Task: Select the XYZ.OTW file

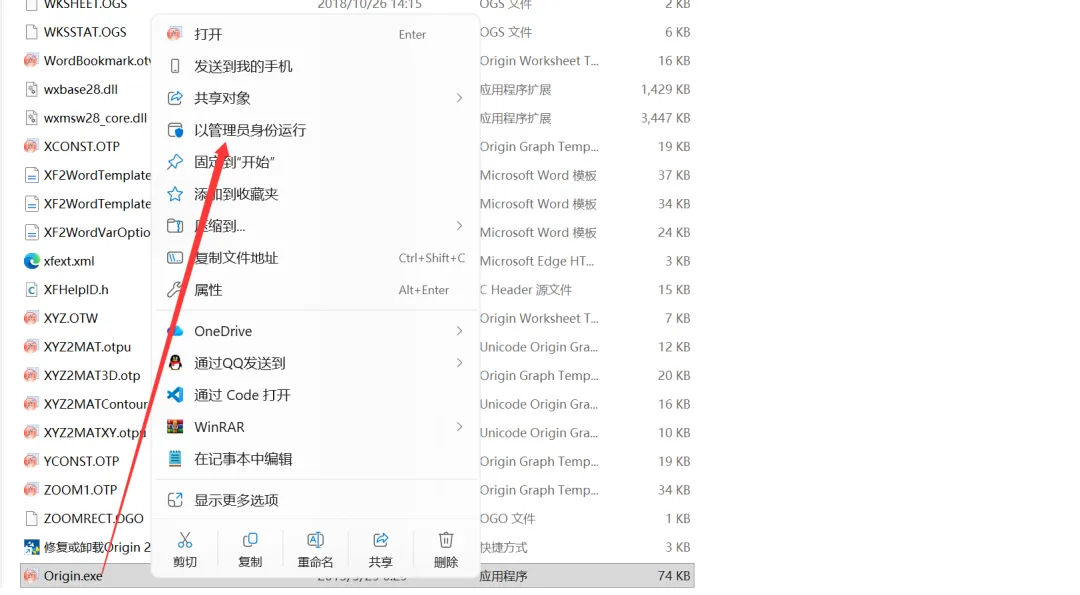Action: pos(71,319)
